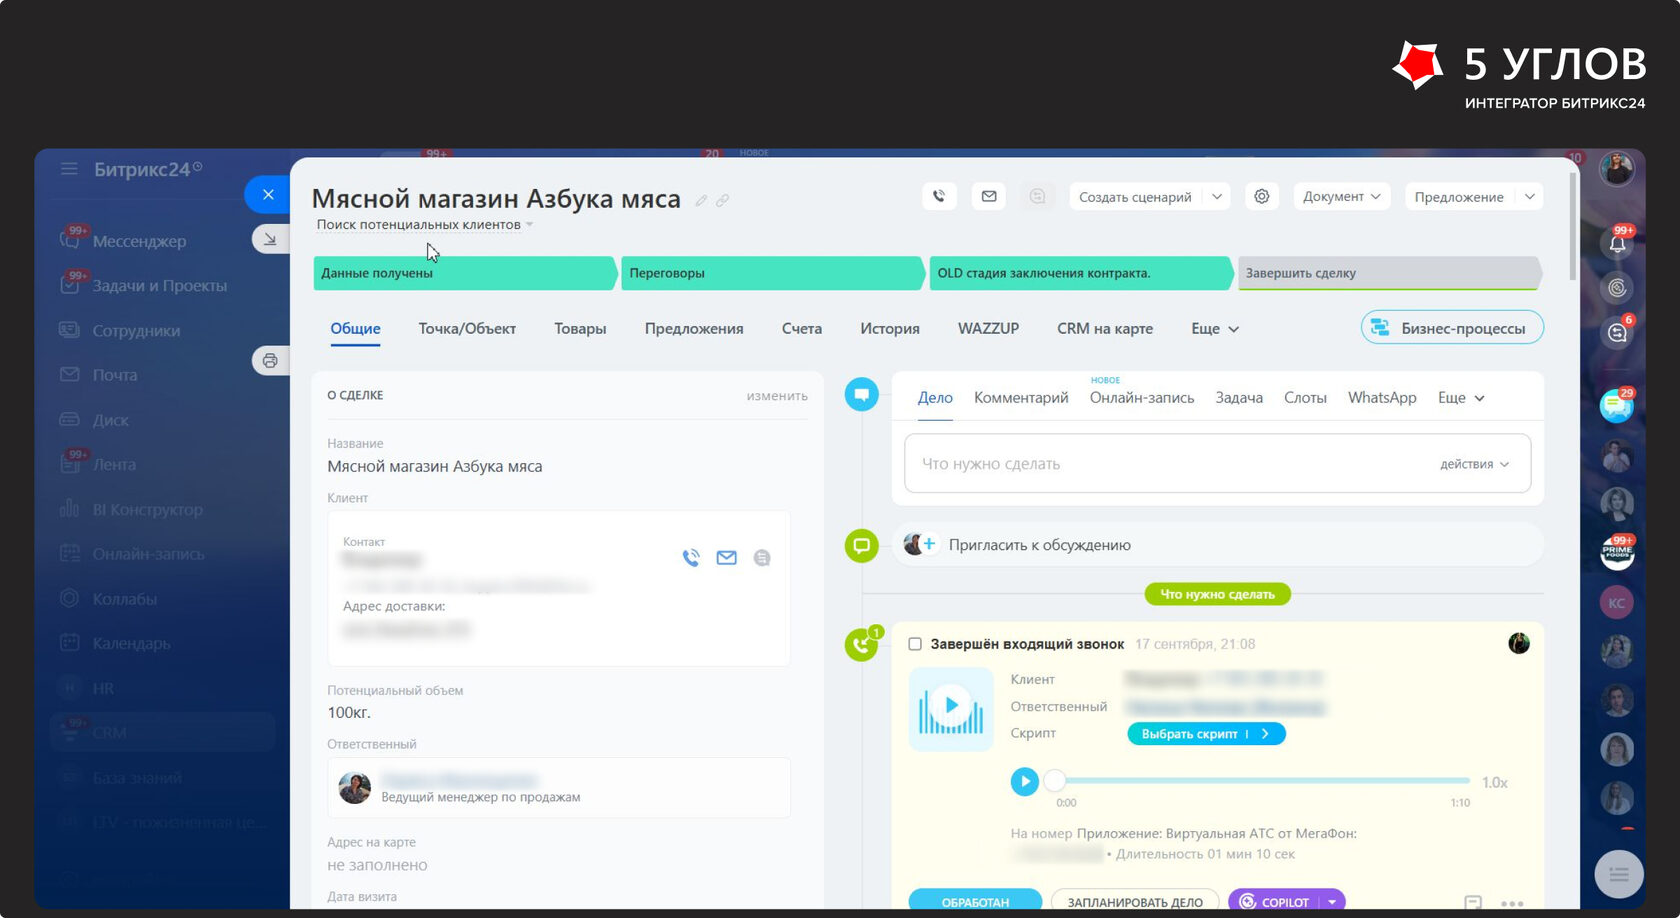Close the deal card with the blue X button
This screenshot has height=918, width=1680.
[268, 194]
